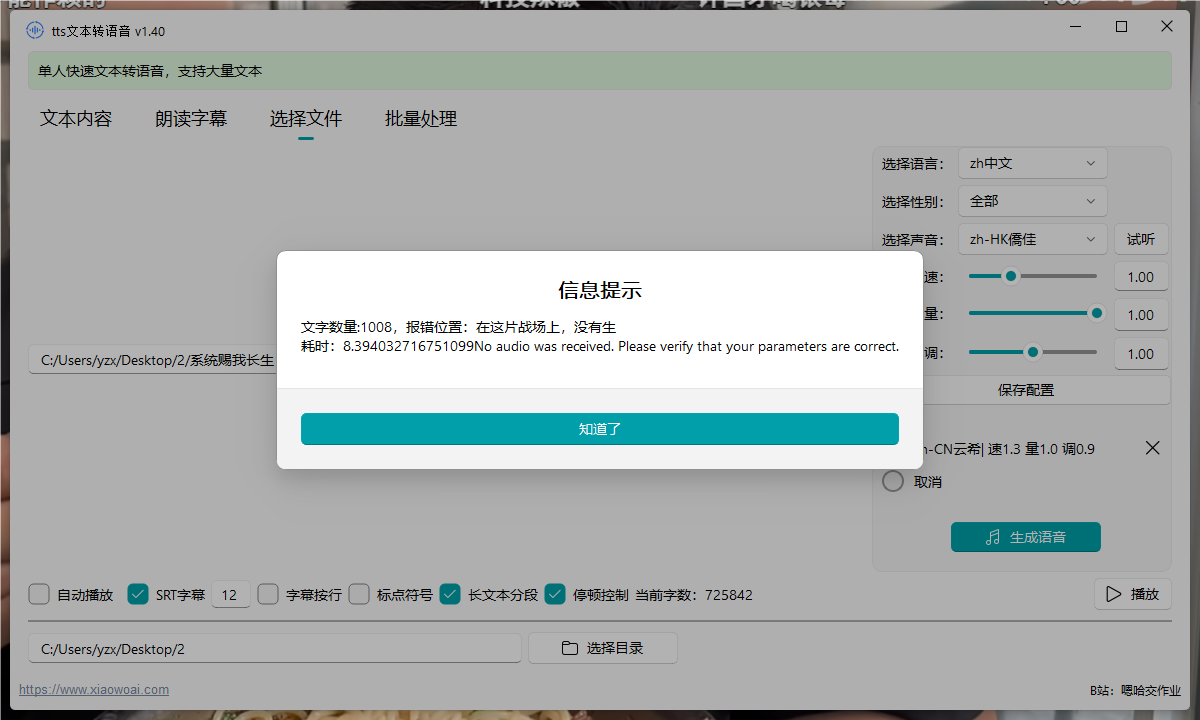Click the folder icon 选择目录 button
Viewport: 1200px width, 720px height.
(x=602, y=648)
